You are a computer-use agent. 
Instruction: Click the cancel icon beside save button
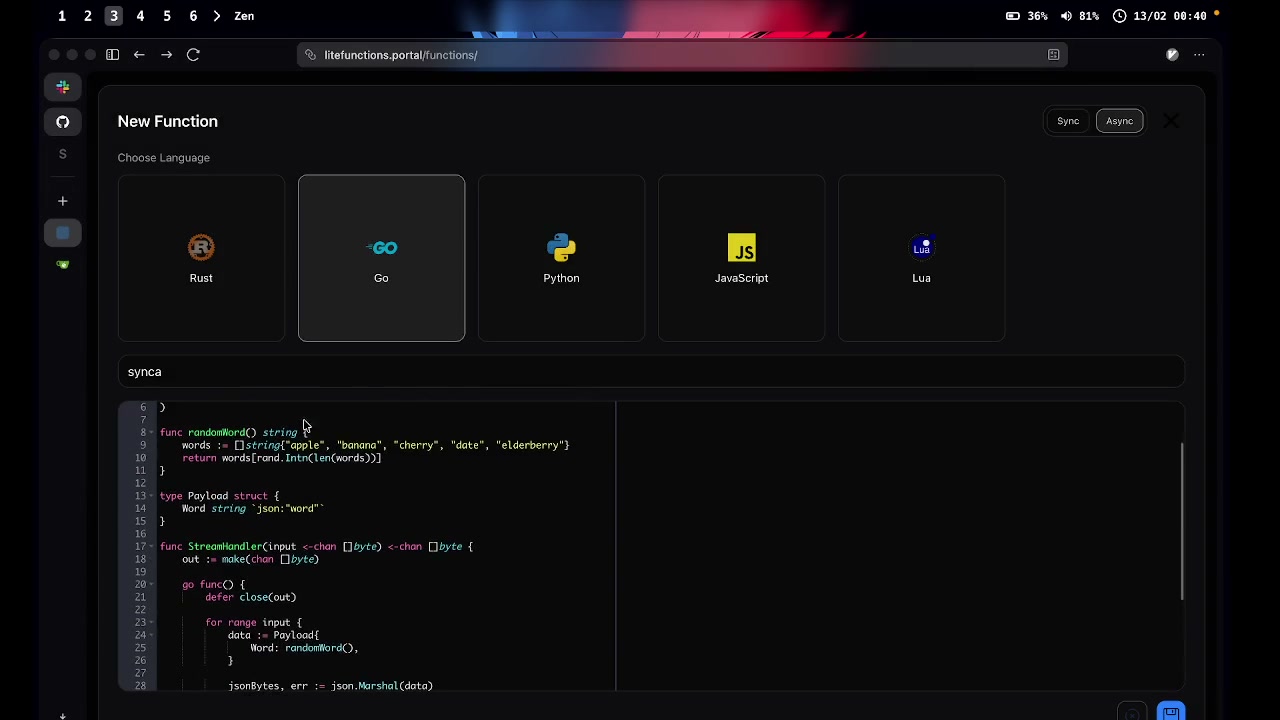point(1132,712)
